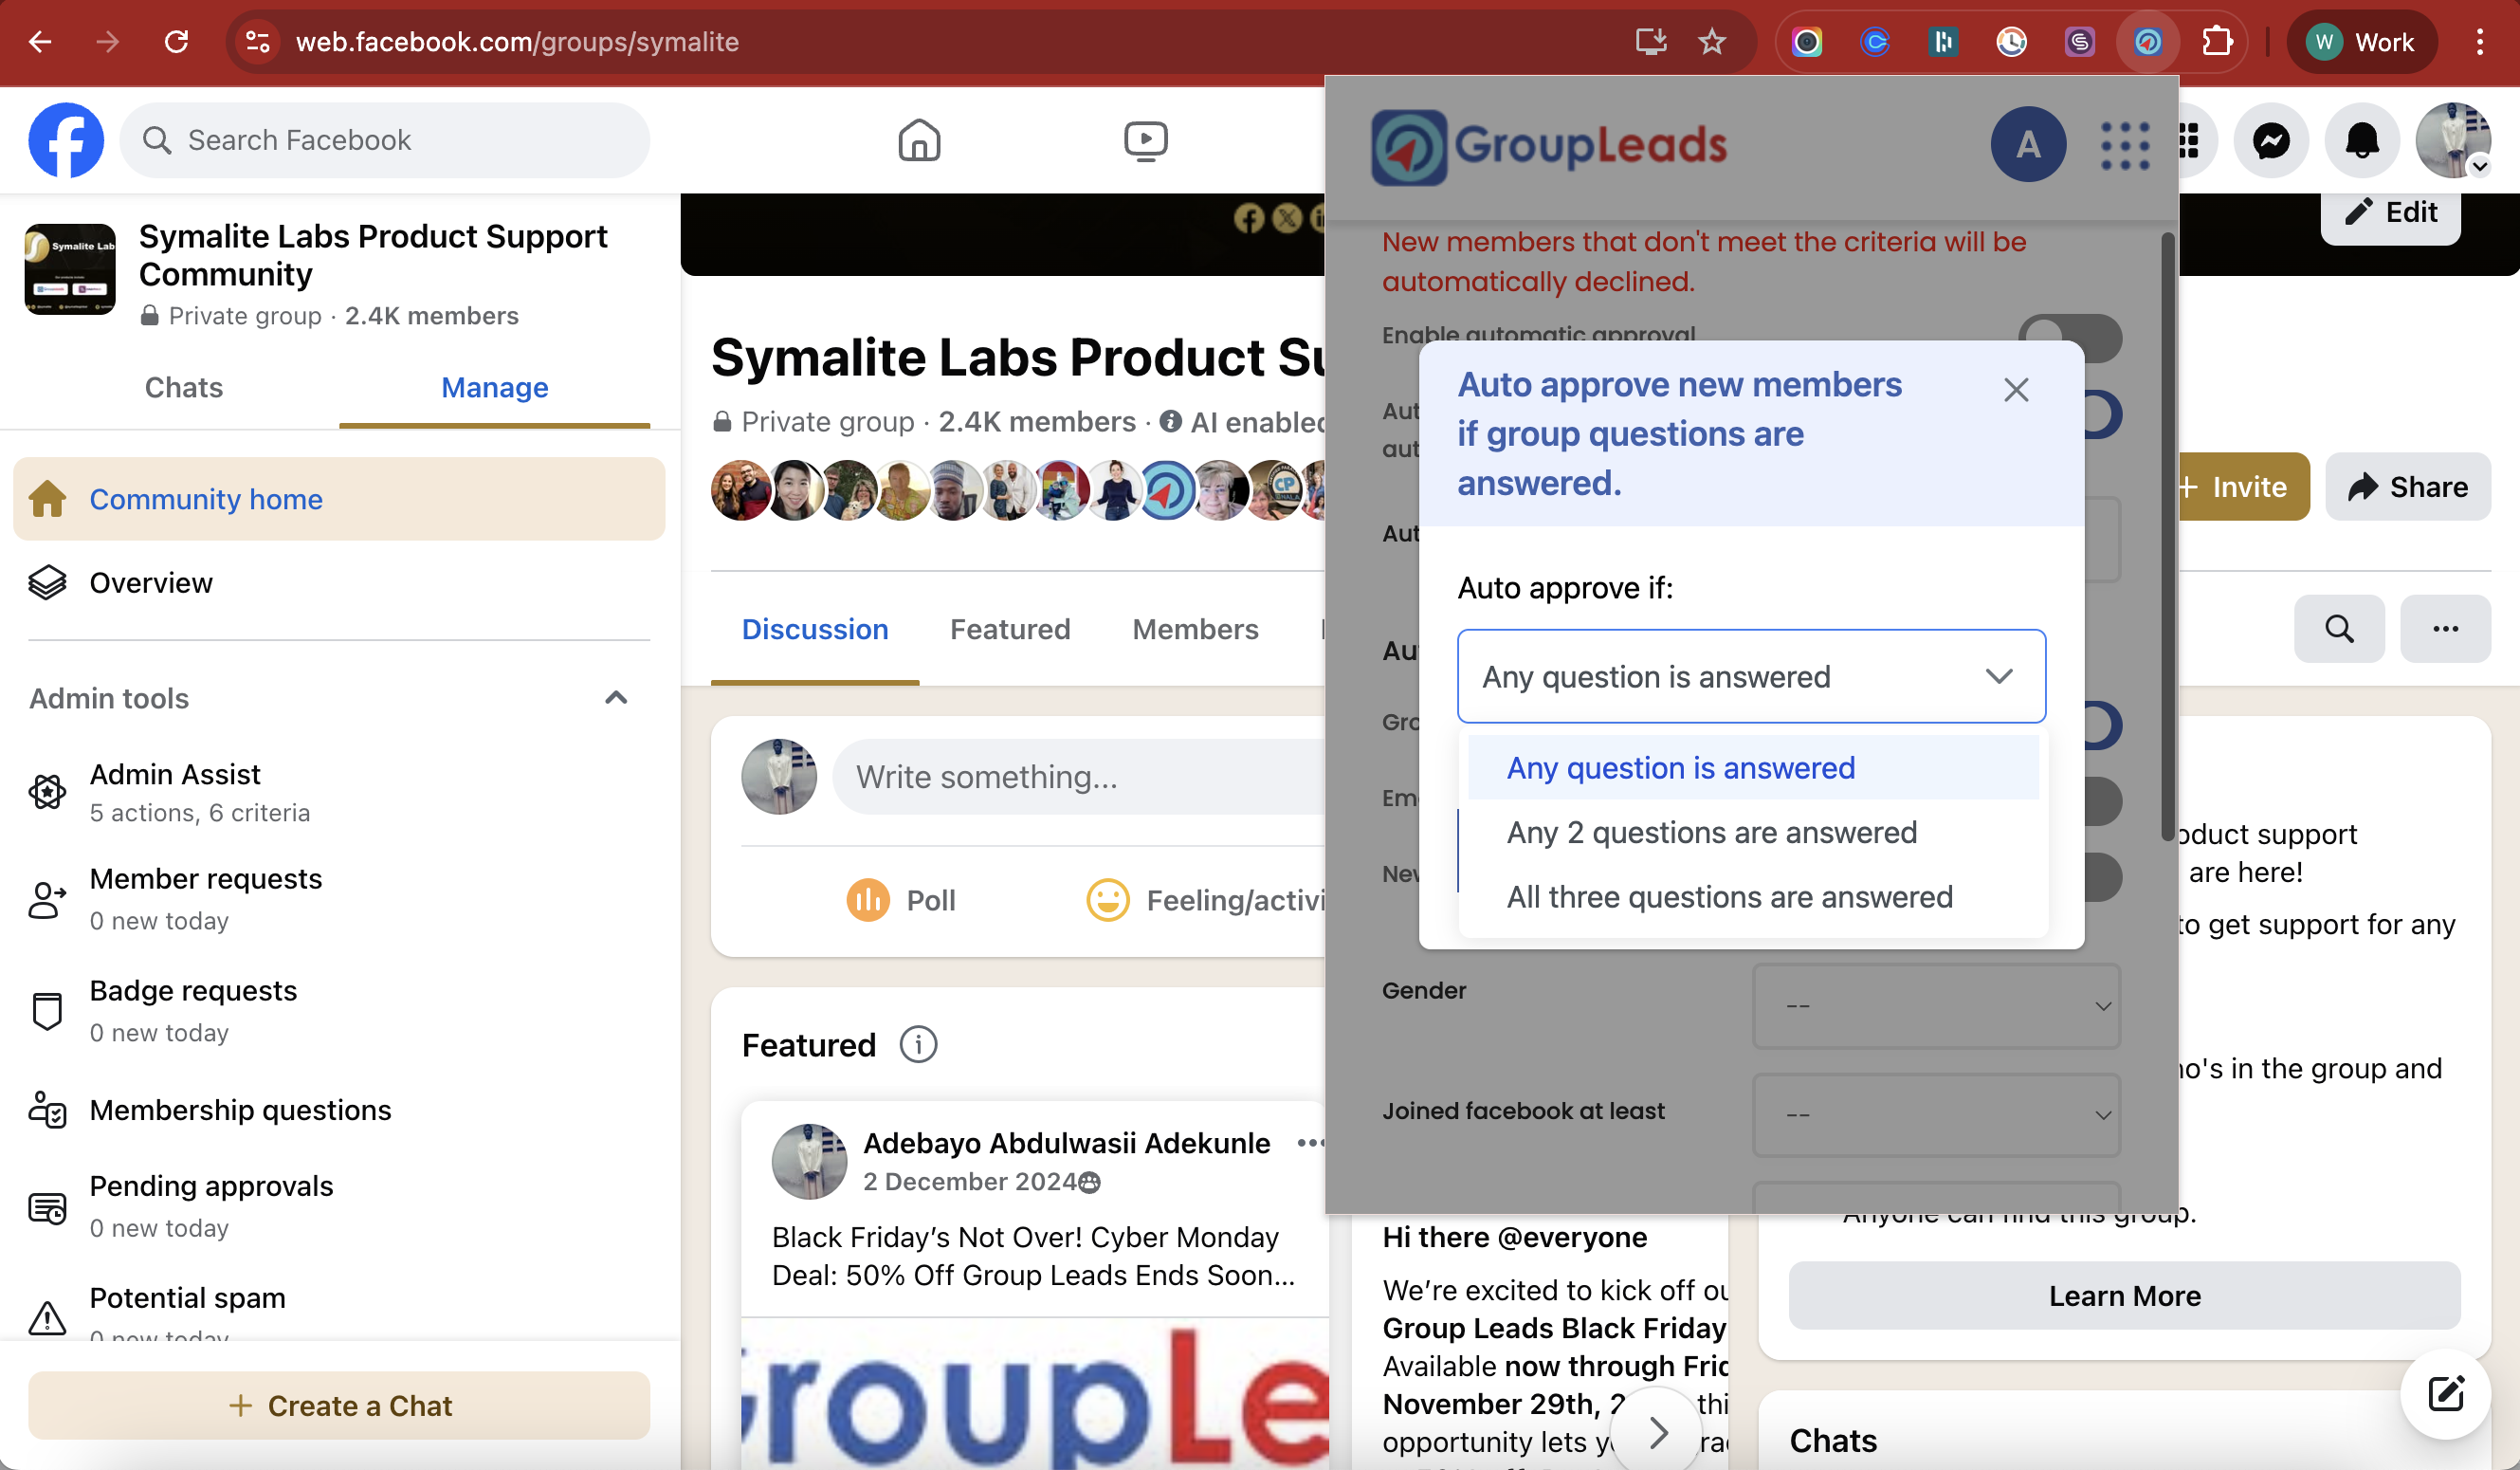This screenshot has height=1470, width=2520.
Task: Click the group cover thumbnail in sidebar
Action: tap(70, 269)
